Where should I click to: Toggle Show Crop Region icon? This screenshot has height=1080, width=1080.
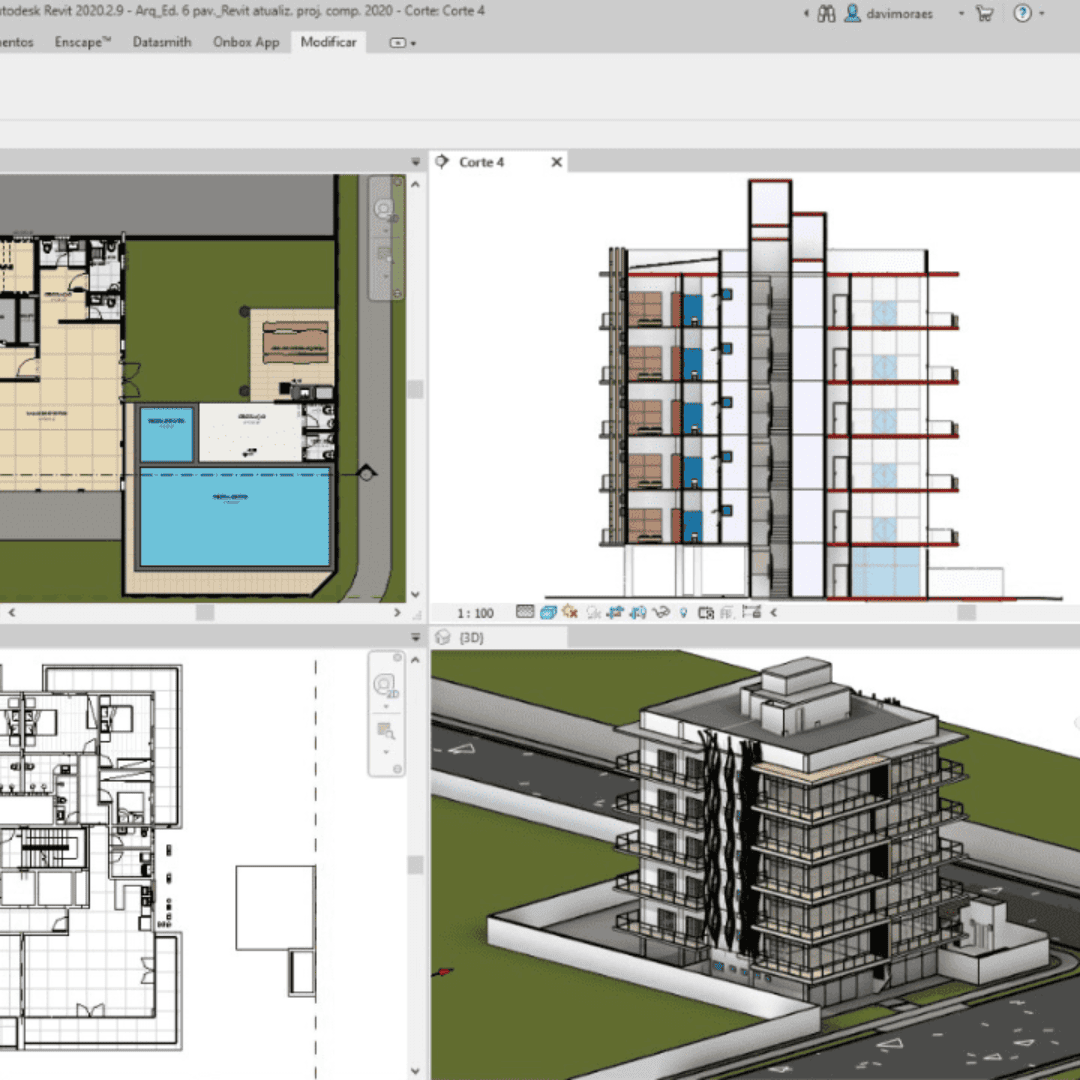(637, 612)
